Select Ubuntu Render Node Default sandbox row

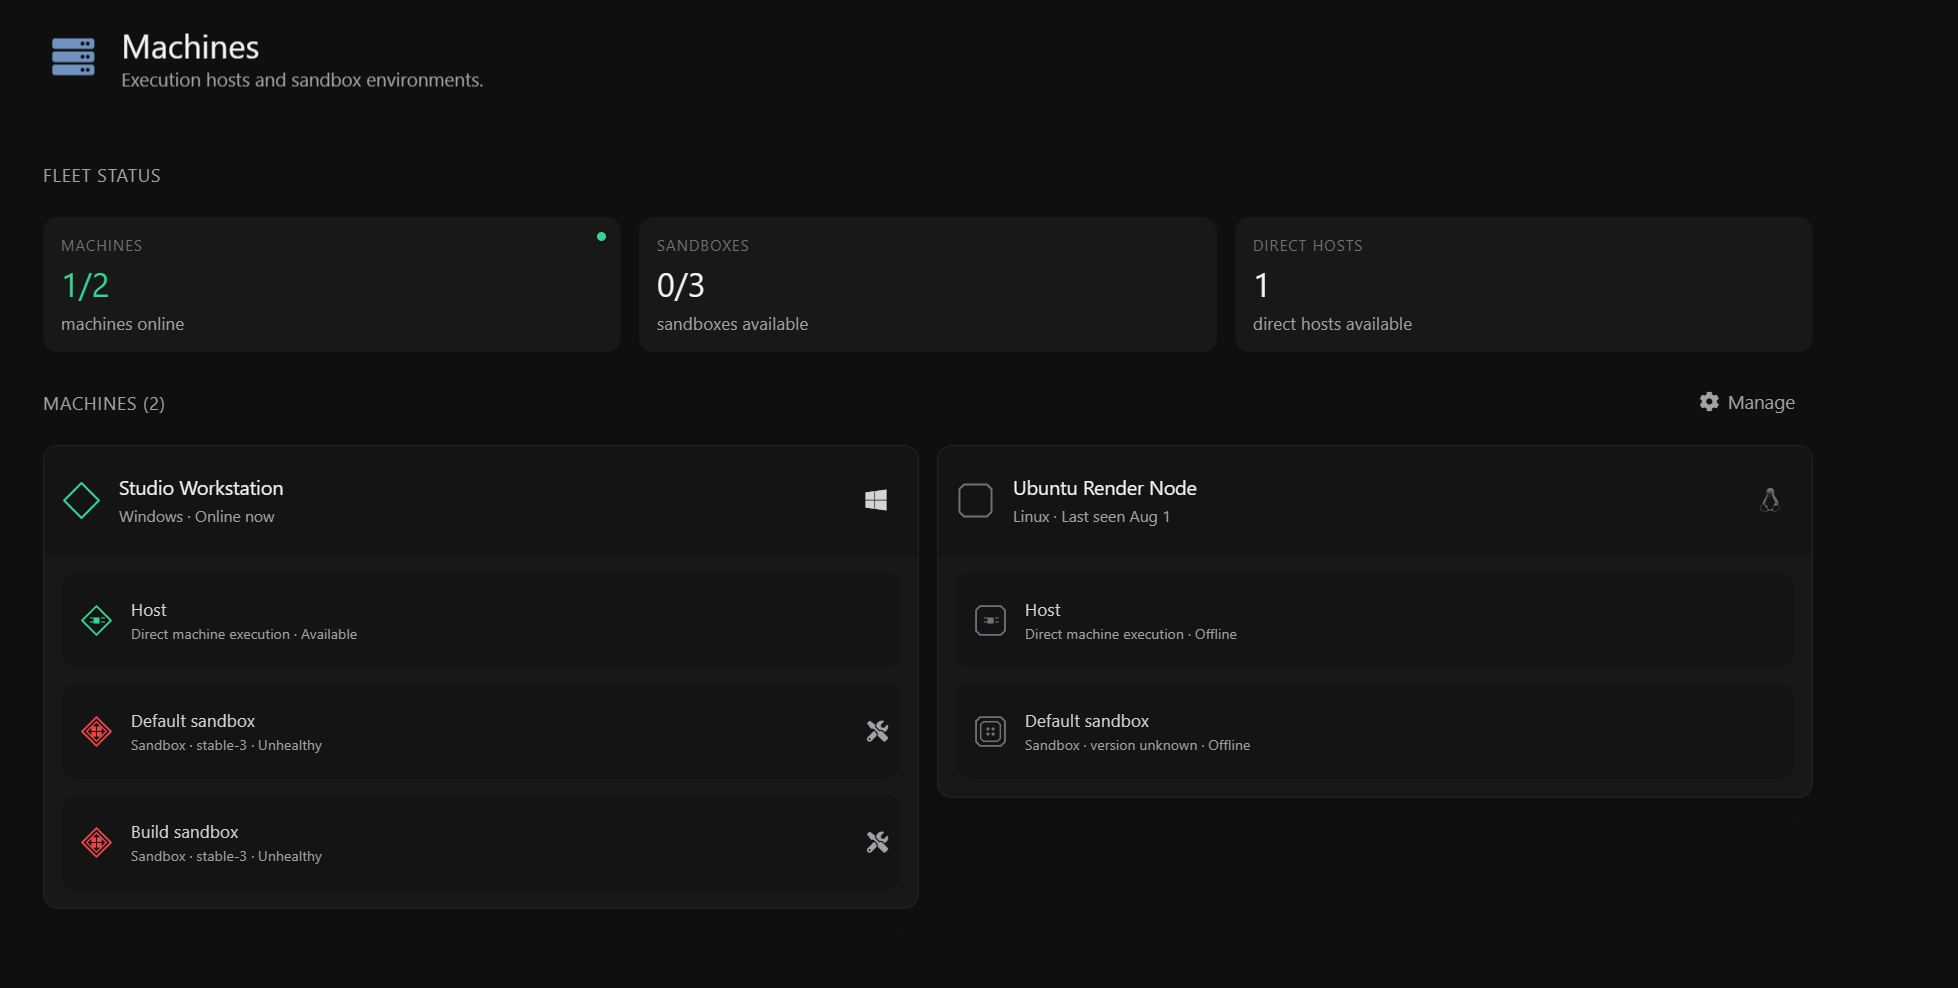[x=1375, y=732]
